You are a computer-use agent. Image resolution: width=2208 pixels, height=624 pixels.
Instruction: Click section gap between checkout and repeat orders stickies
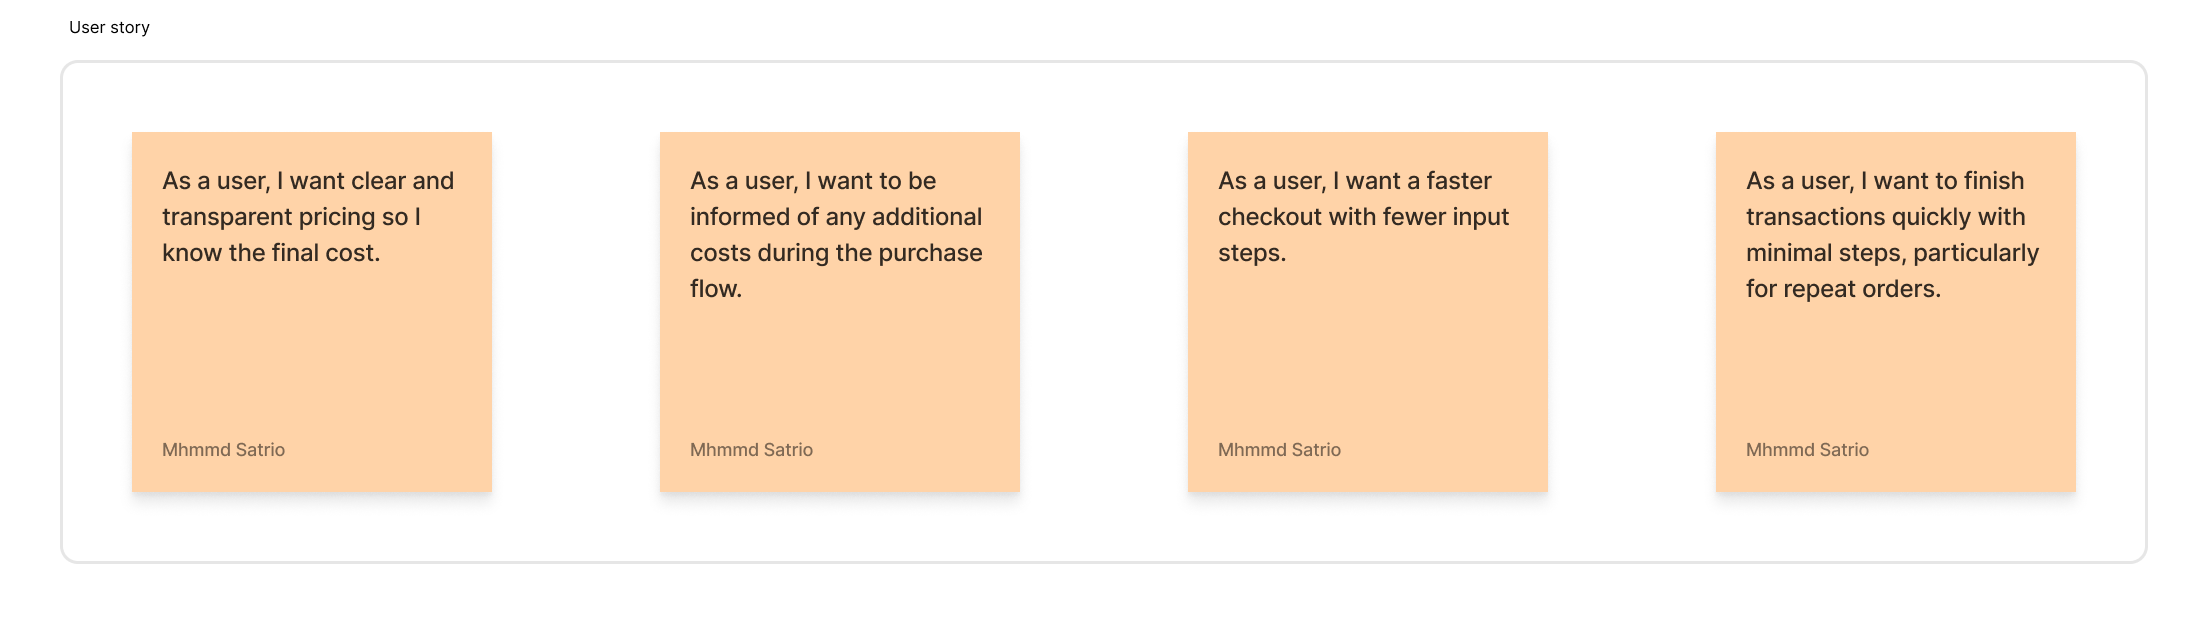1632,312
